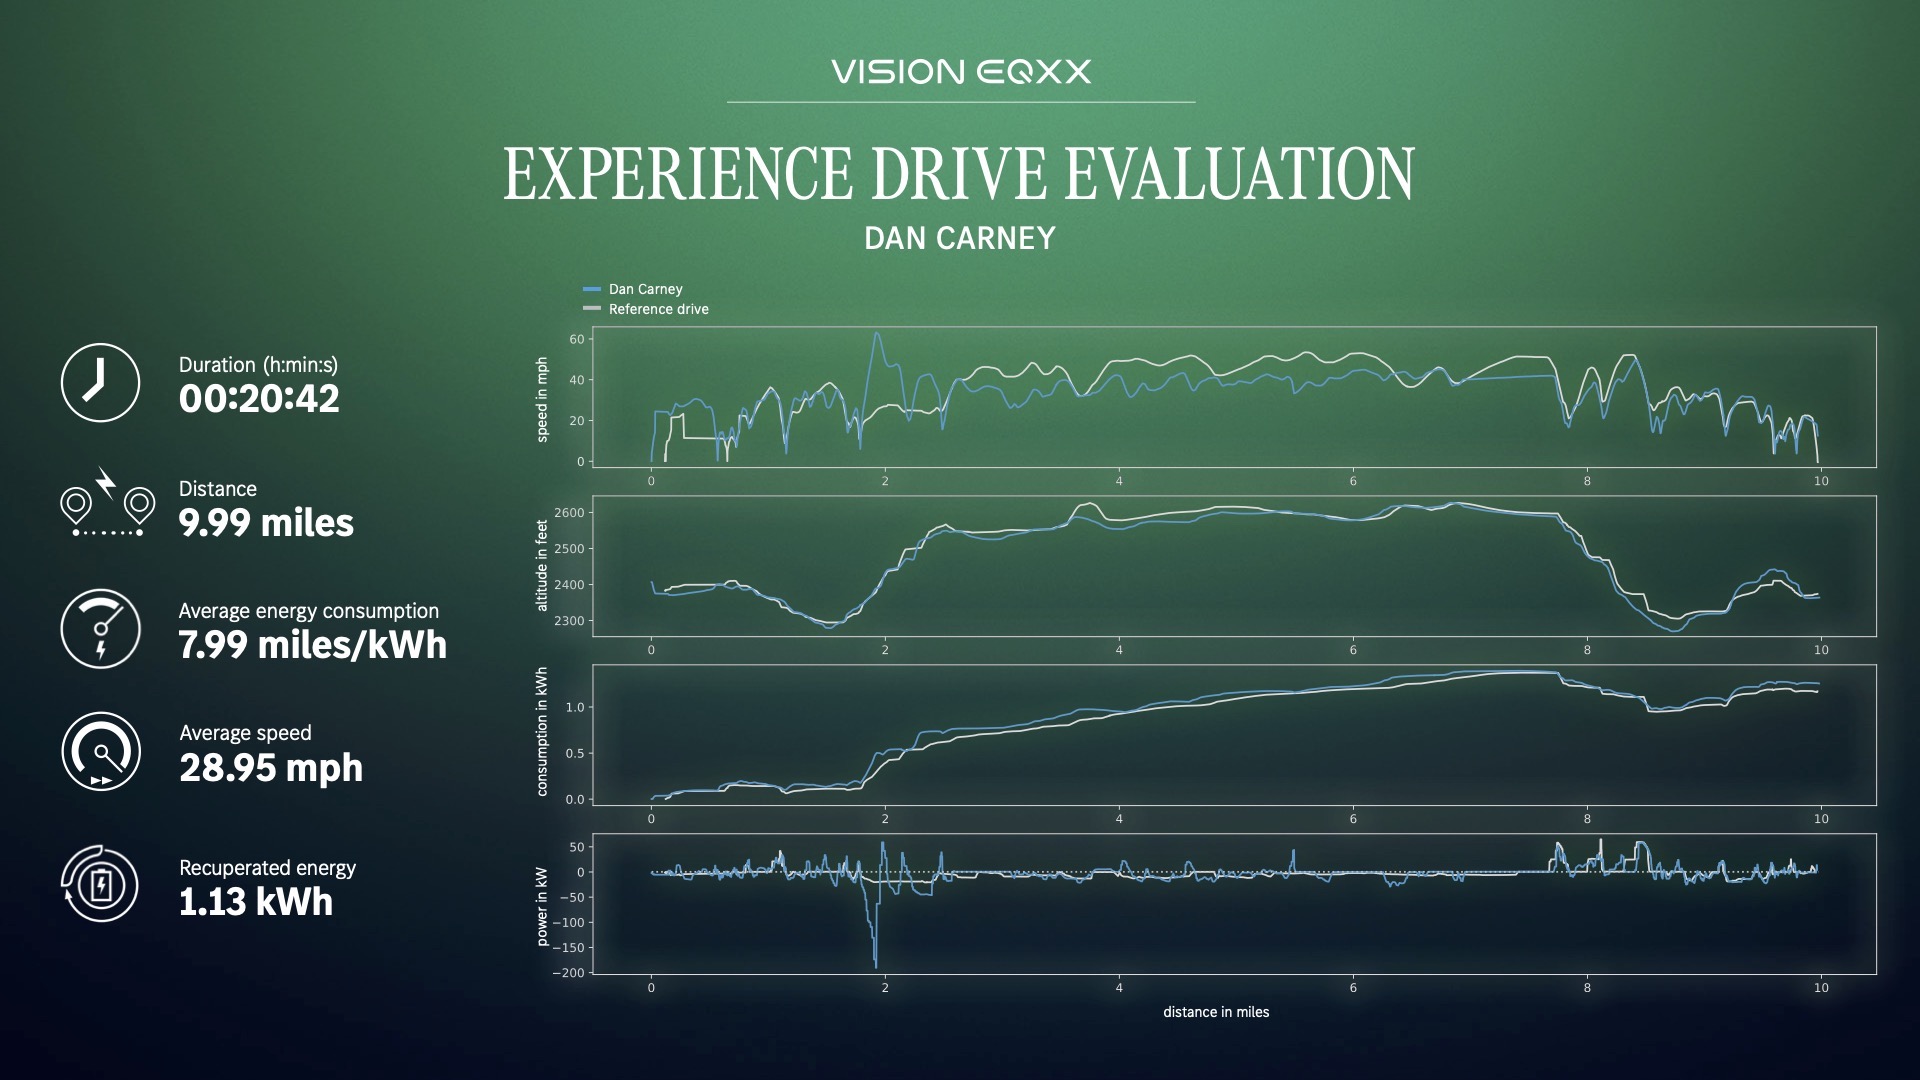
Task: Select the Dan Carney legend label
Action: pos(645,289)
